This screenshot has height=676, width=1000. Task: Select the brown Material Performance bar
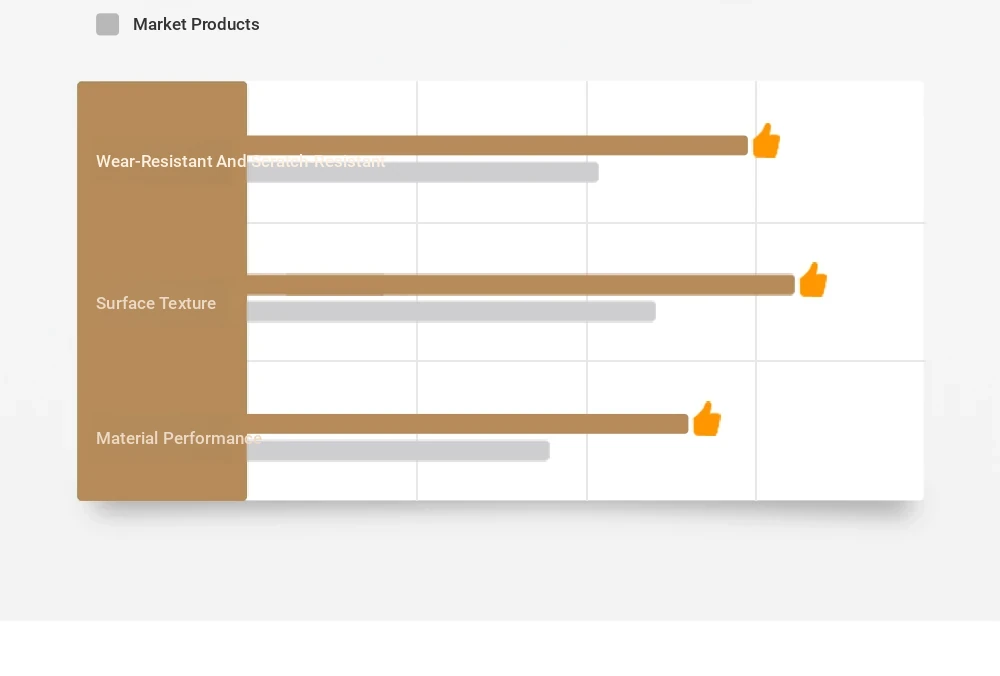point(467,424)
